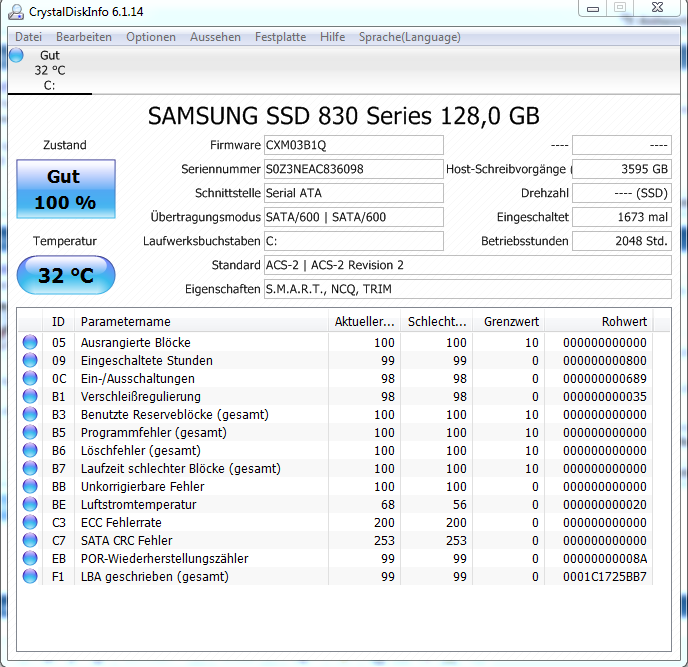Screen dimensions: 688x667
Task: Click status icon for ECC Fehlerrate row
Action: pos(30,522)
